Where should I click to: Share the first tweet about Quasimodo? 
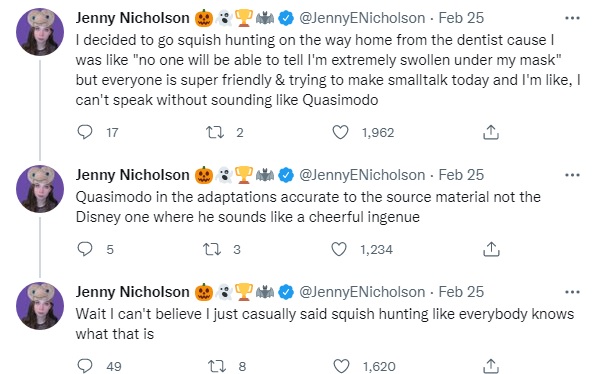491,132
